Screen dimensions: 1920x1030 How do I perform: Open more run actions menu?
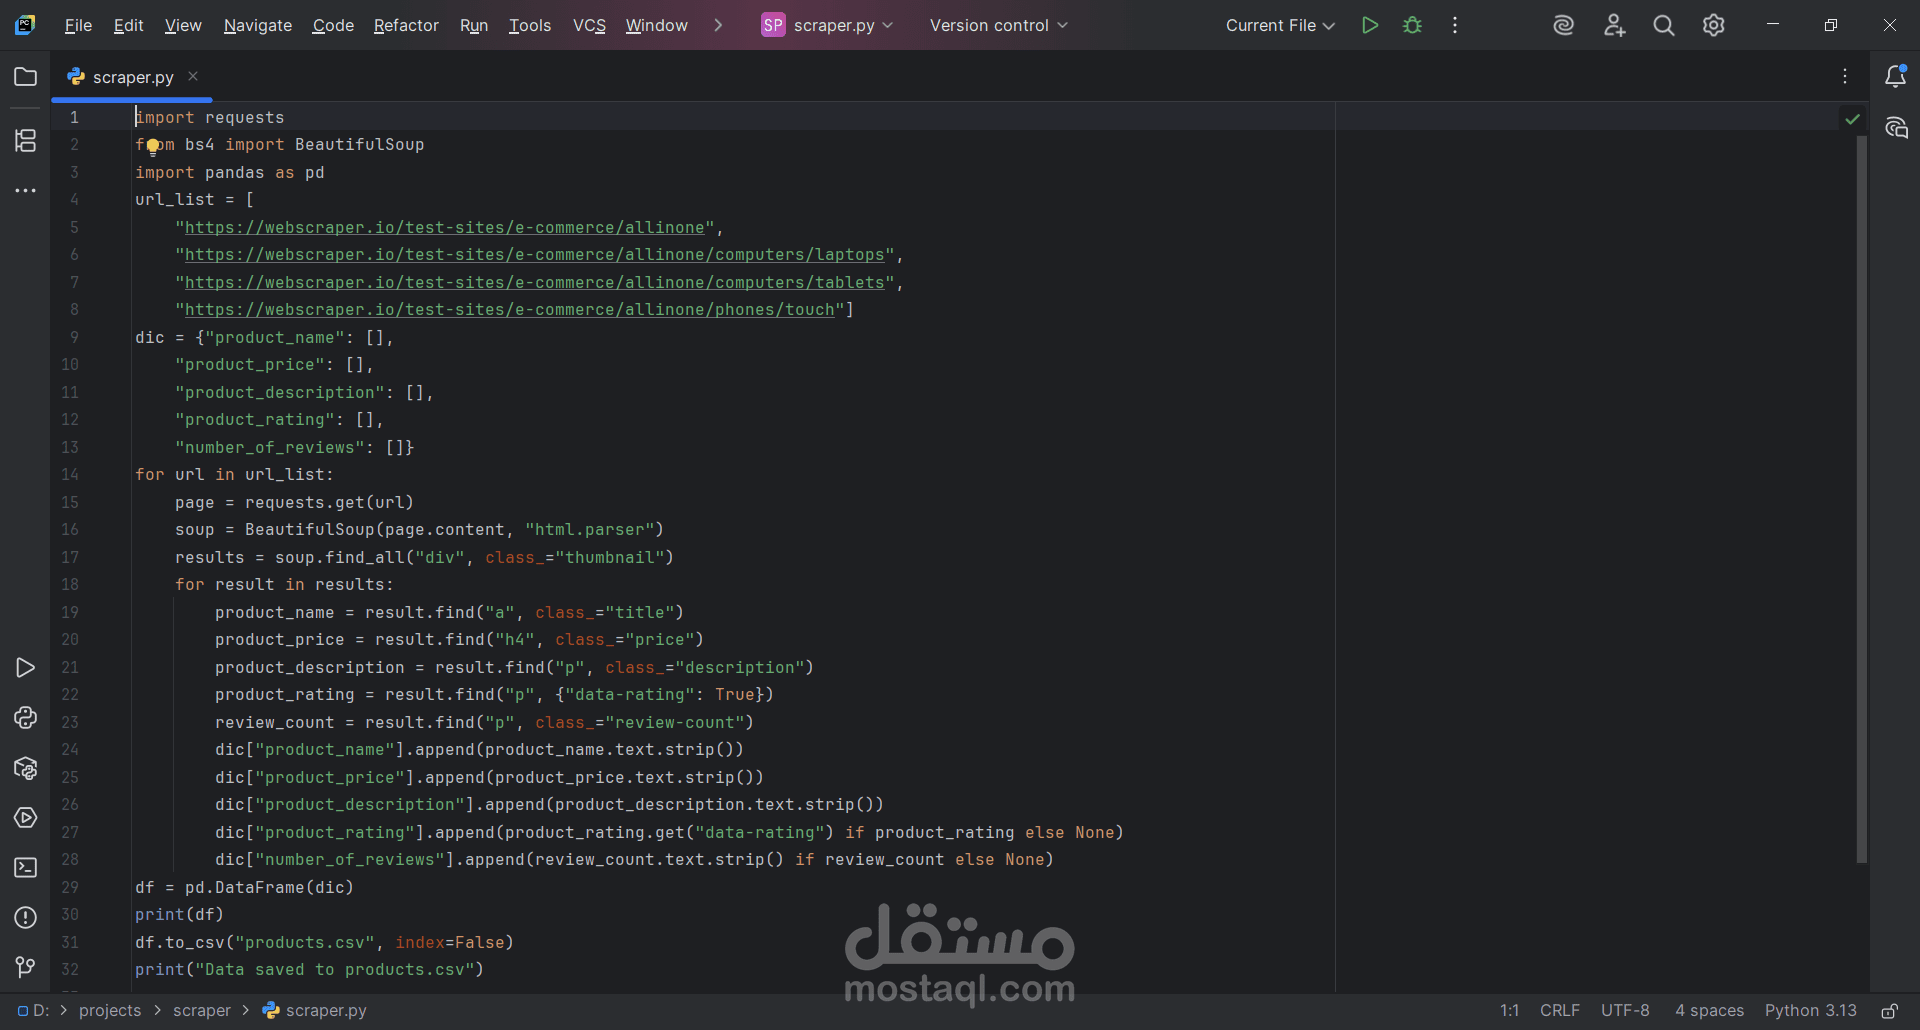point(1455,25)
